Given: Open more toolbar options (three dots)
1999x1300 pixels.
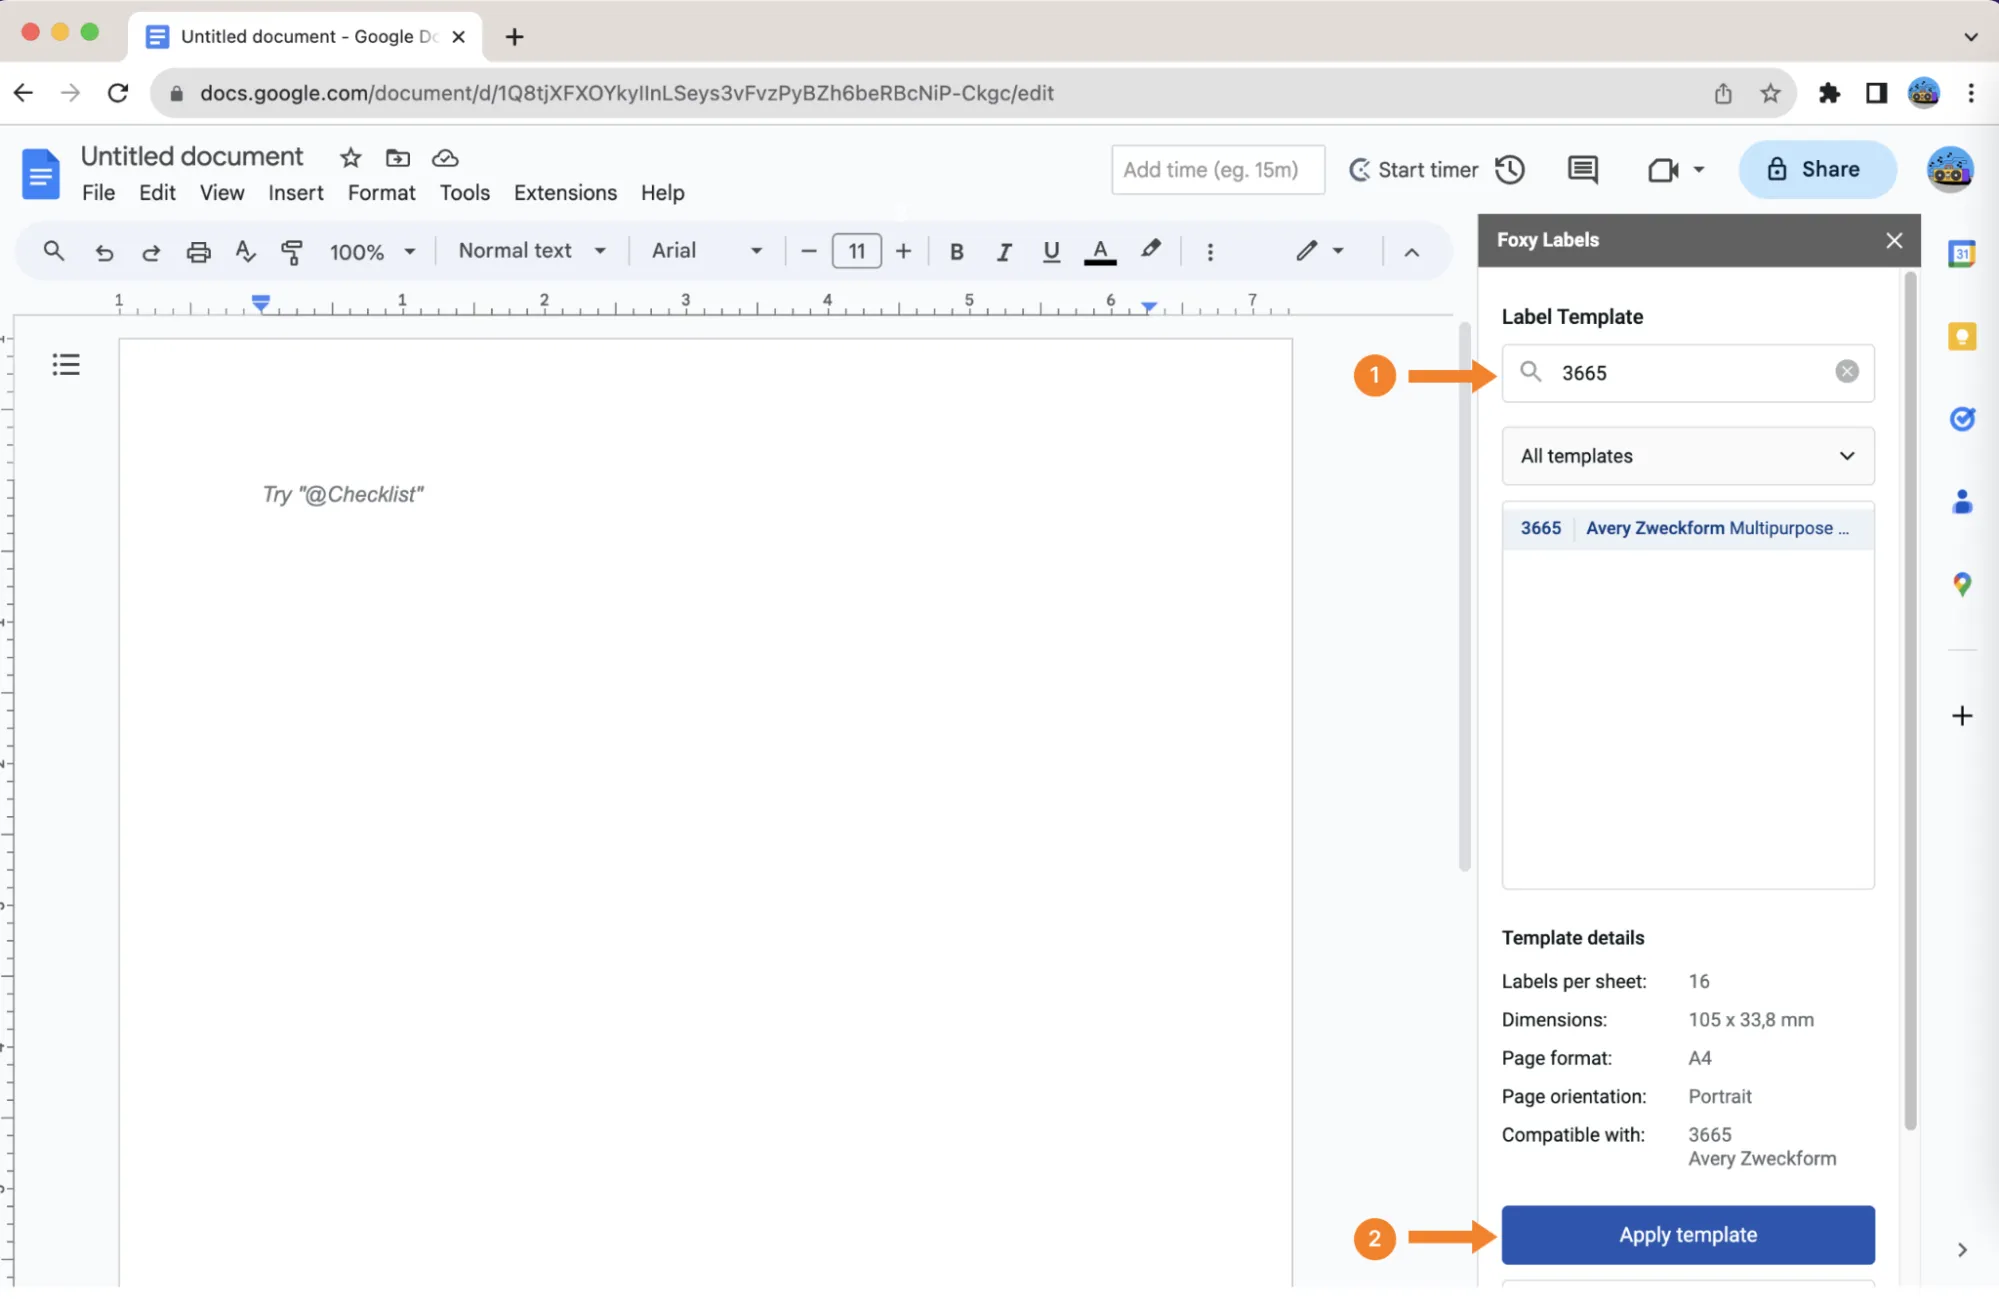Looking at the screenshot, I should pos(1210,252).
